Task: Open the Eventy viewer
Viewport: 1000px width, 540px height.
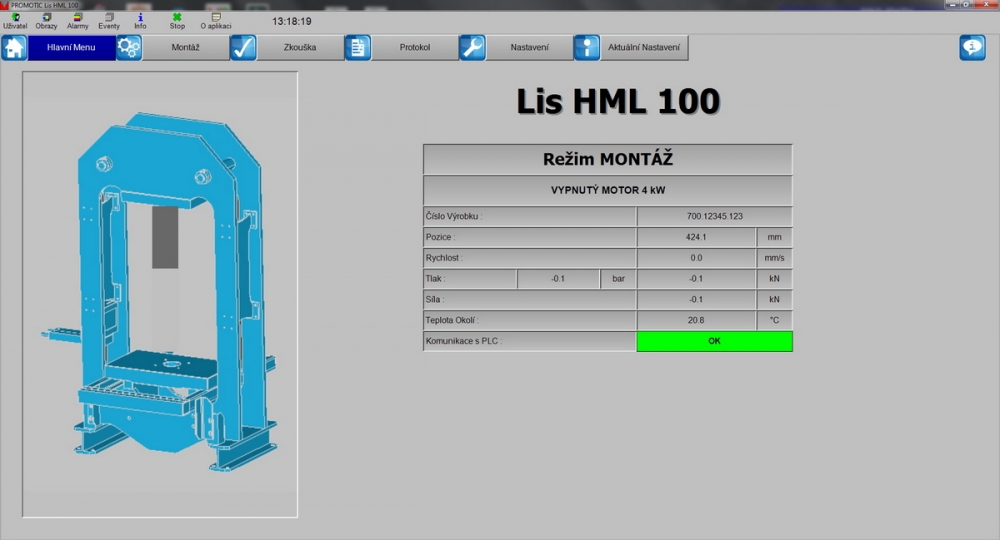Action: 109,21
